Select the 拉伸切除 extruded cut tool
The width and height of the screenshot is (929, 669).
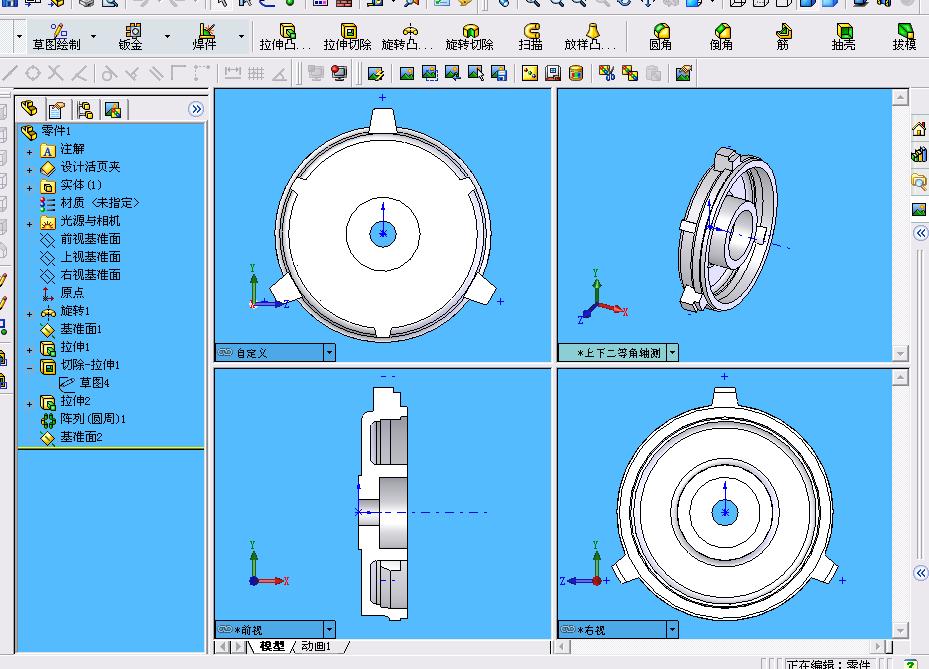(x=347, y=37)
